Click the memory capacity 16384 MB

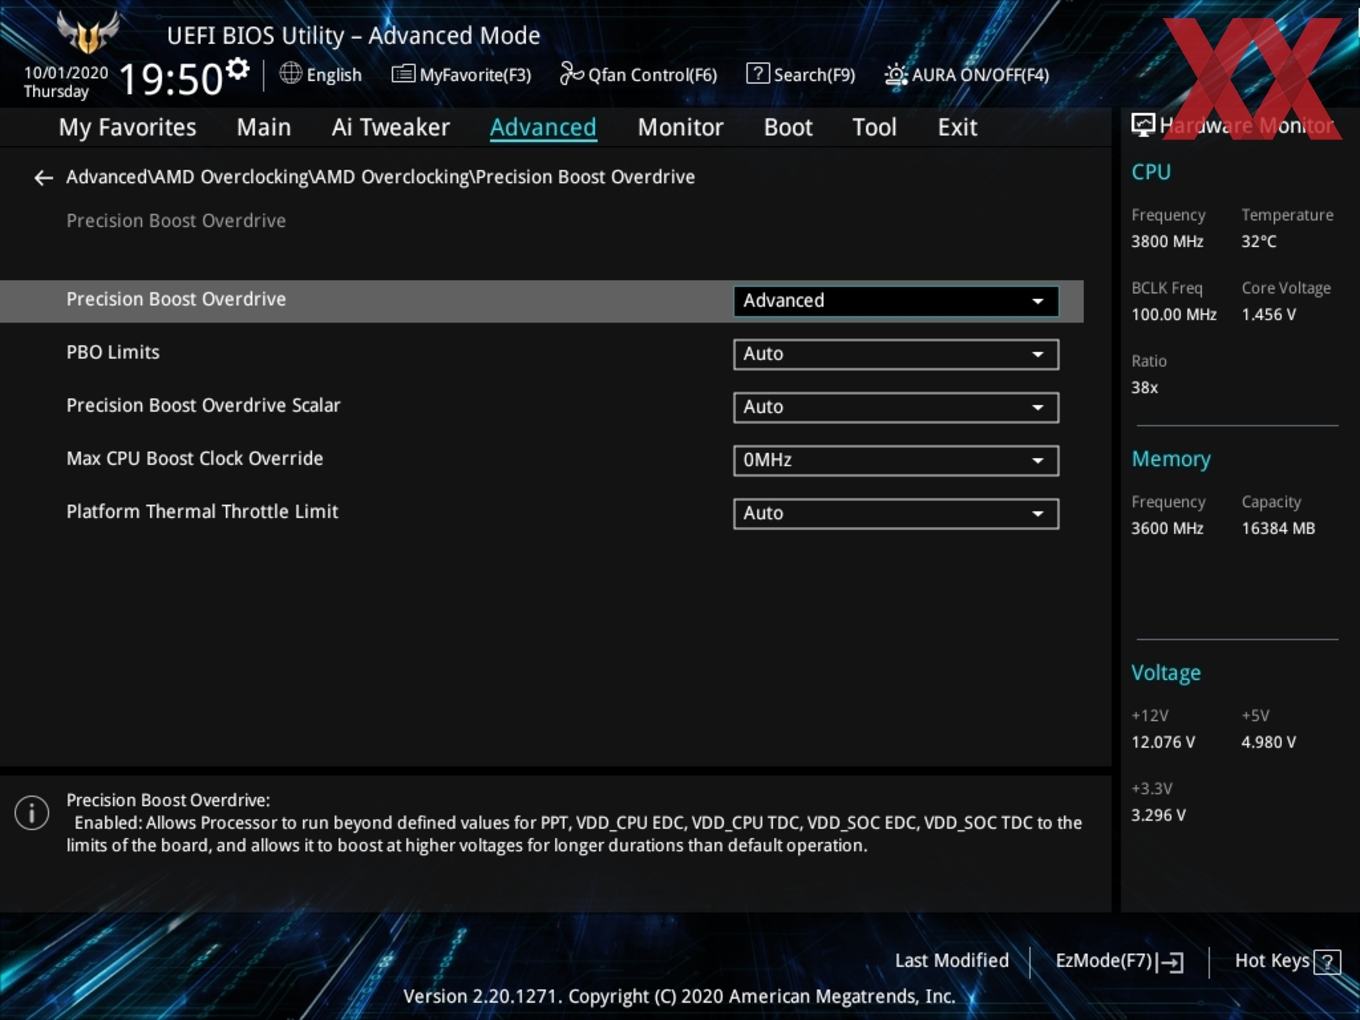click(1278, 528)
